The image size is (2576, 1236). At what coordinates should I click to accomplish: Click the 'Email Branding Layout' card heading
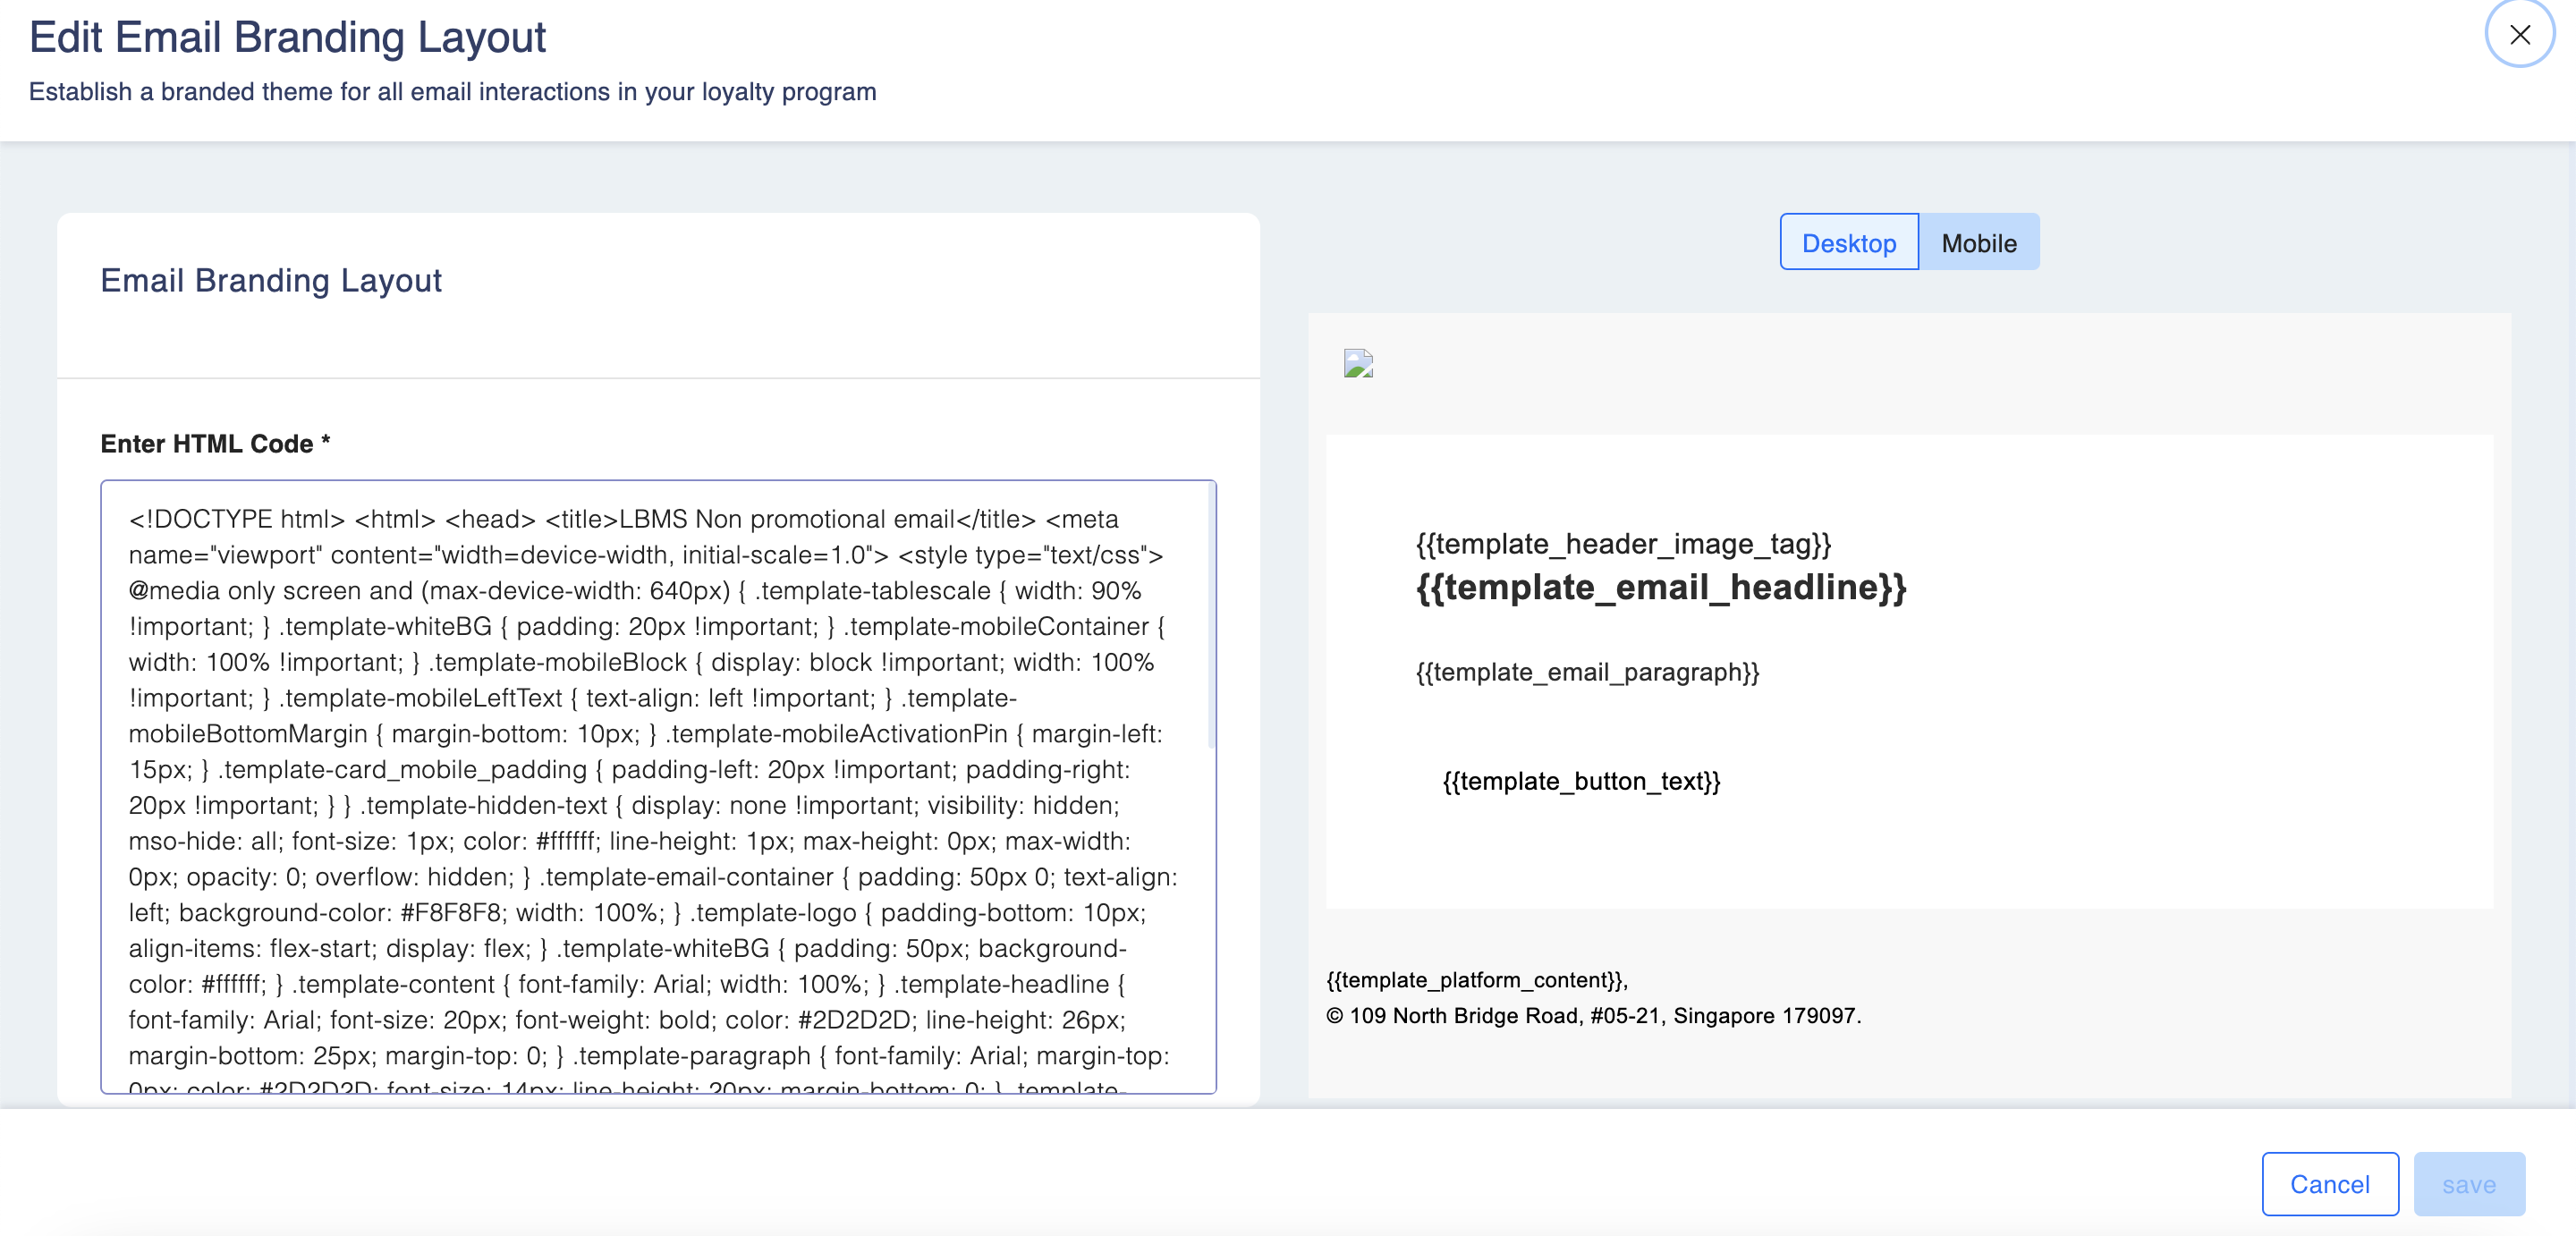tap(271, 281)
